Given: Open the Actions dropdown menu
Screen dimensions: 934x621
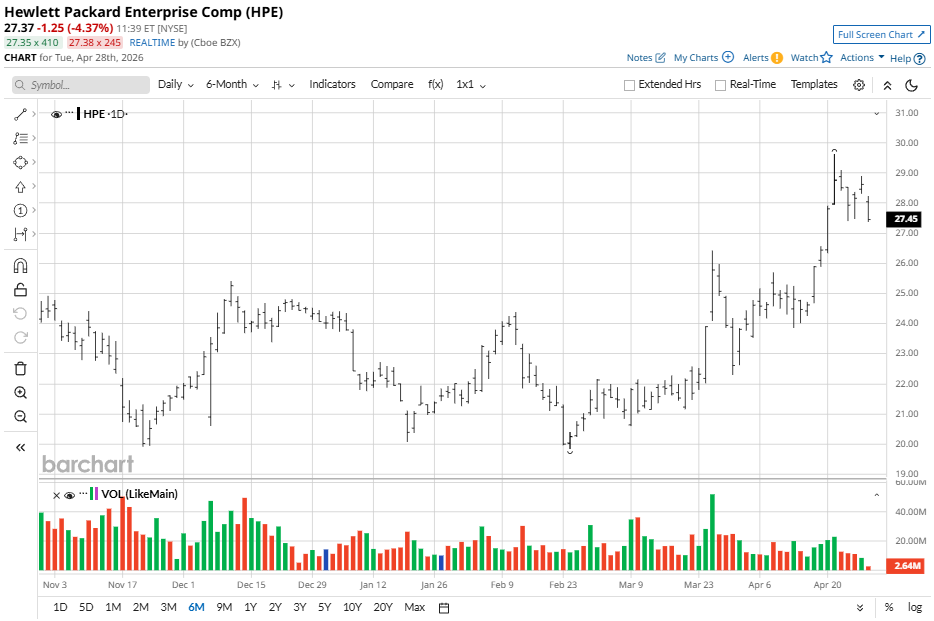Looking at the screenshot, I should coord(861,58).
